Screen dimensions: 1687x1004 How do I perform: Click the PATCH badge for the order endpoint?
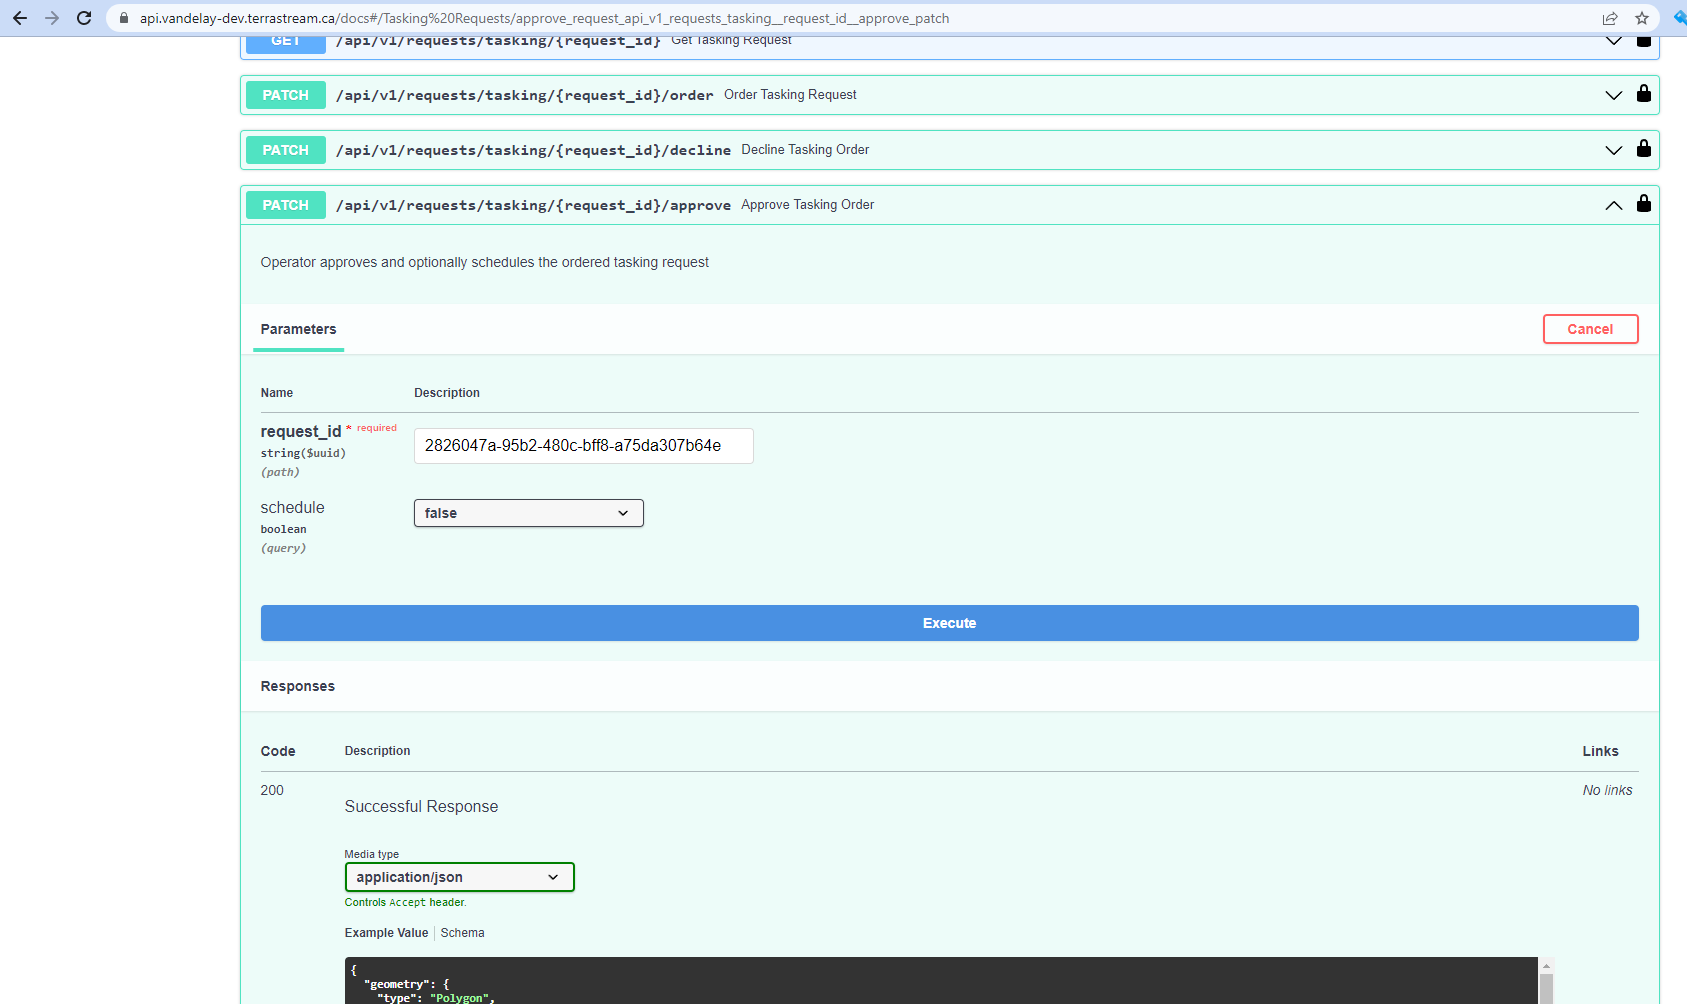[x=286, y=95]
